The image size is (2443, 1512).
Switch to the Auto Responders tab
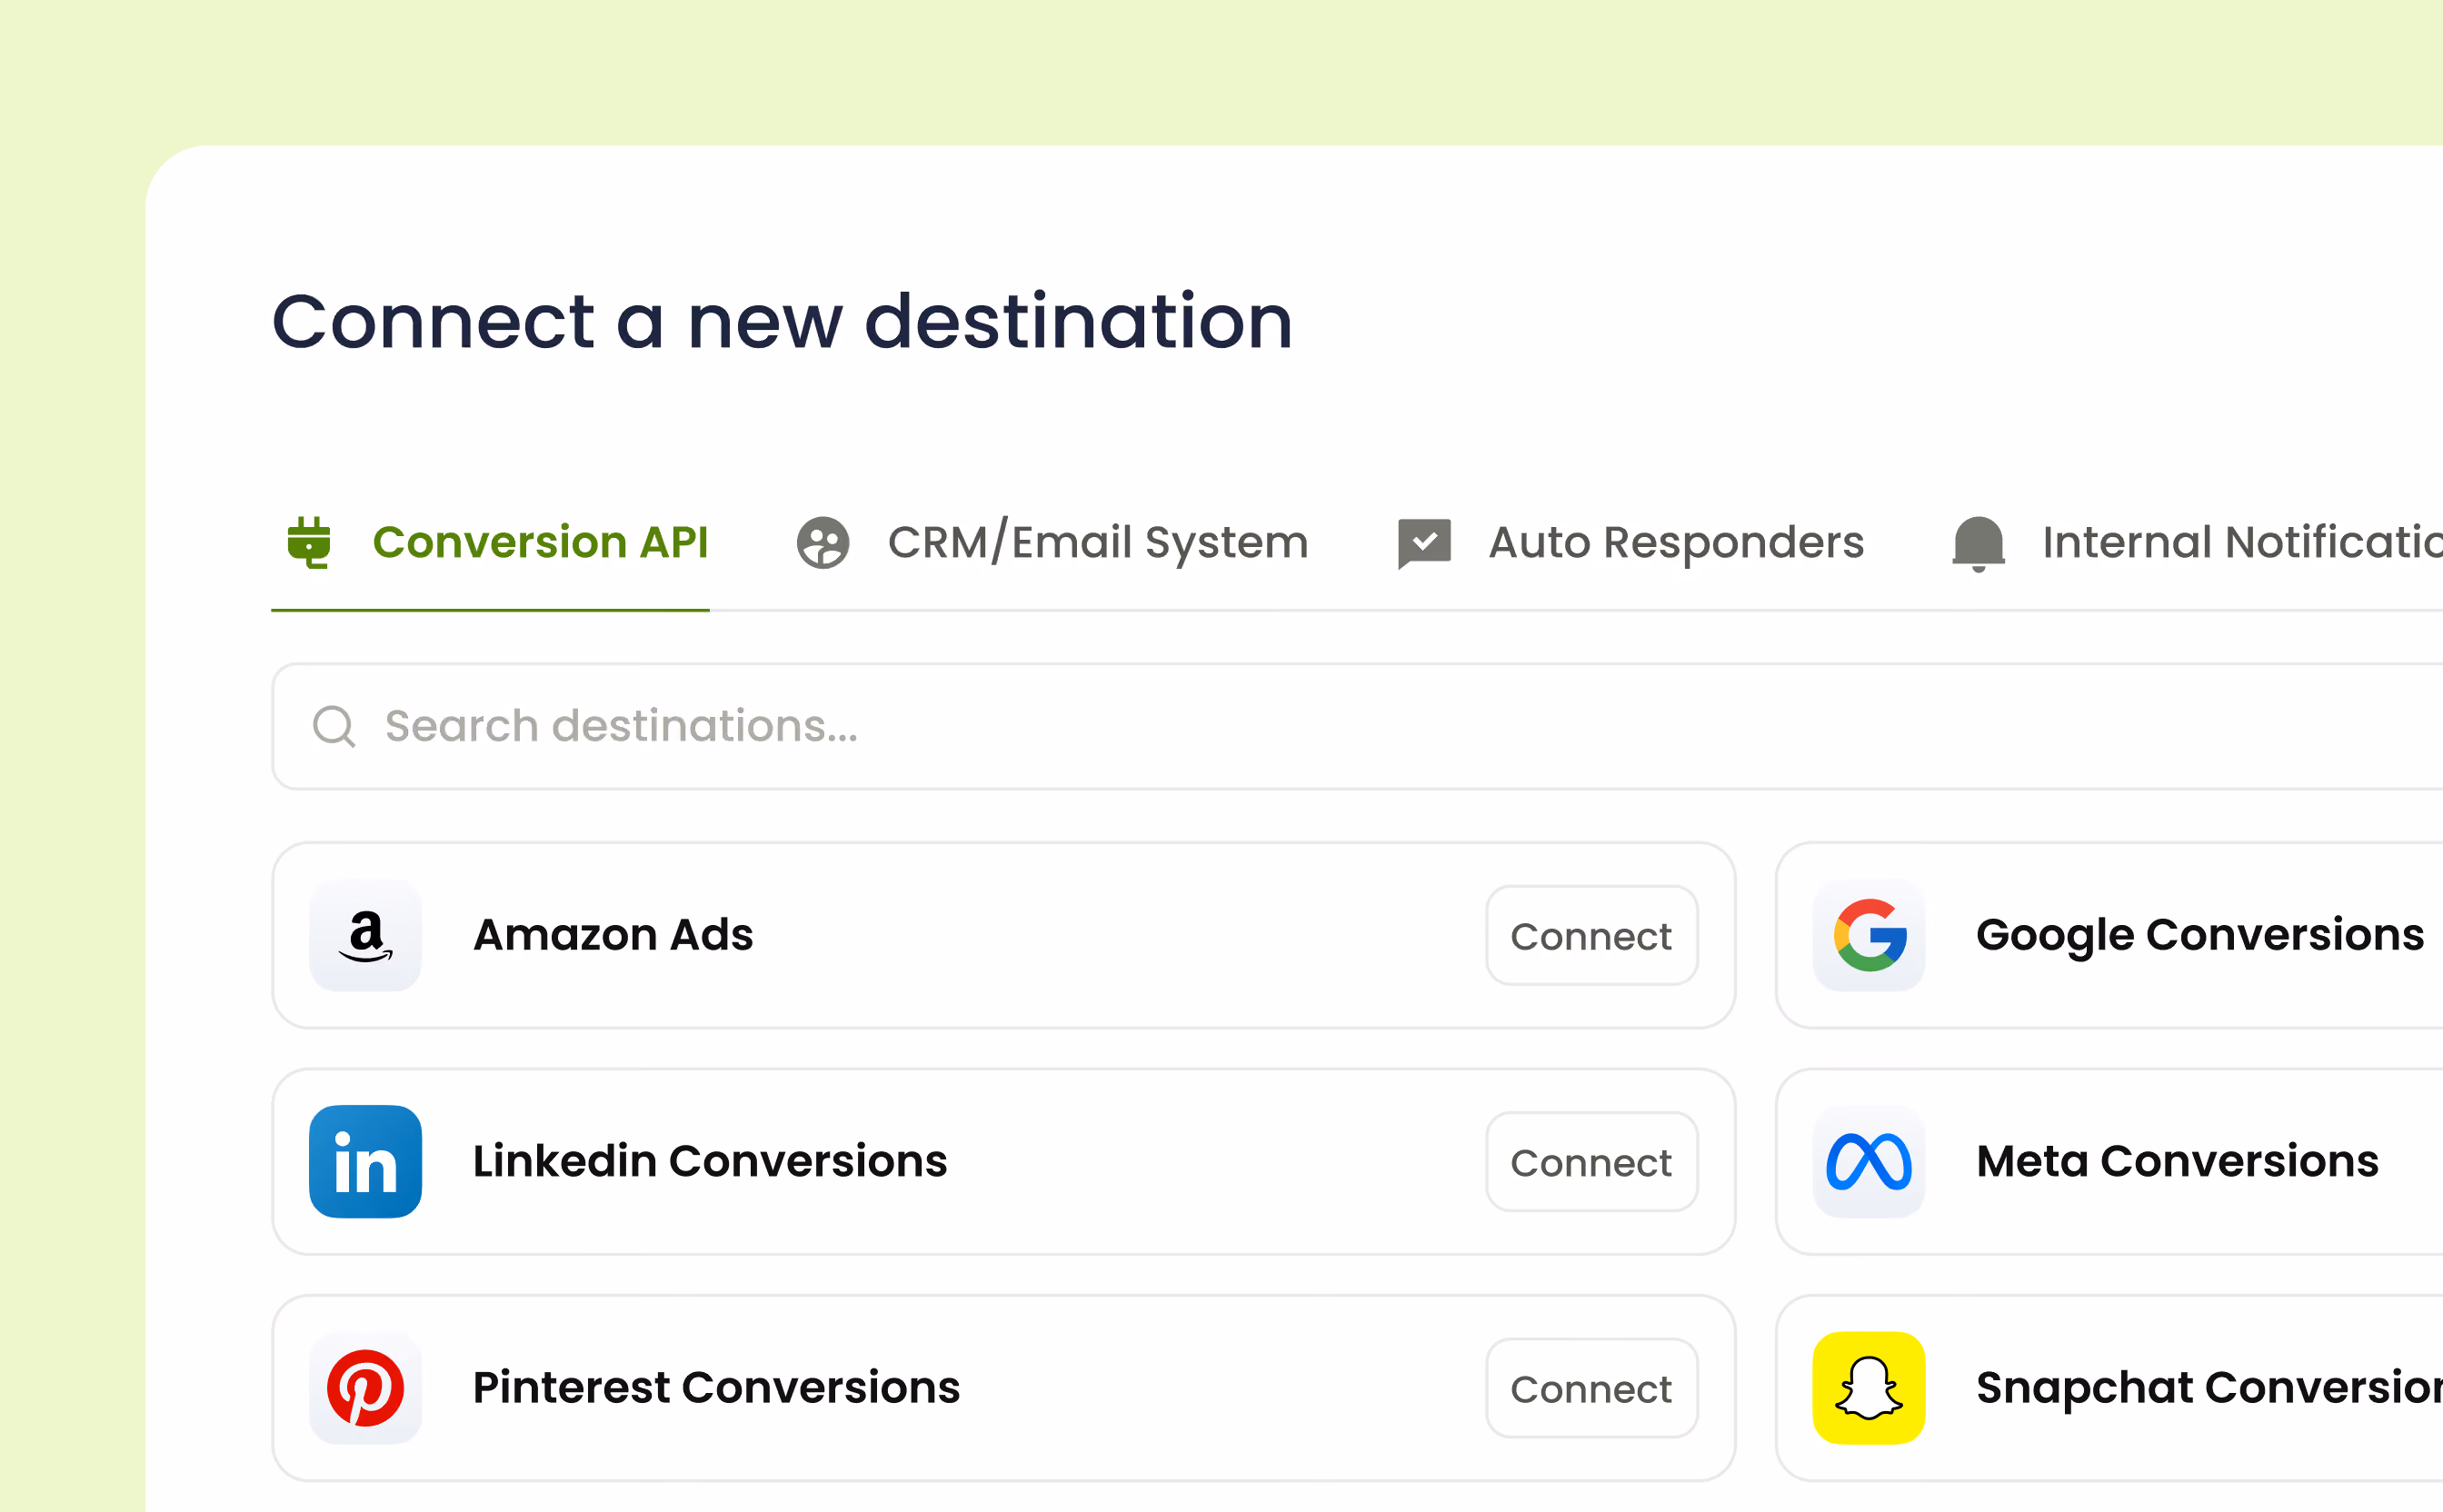tap(1631, 543)
